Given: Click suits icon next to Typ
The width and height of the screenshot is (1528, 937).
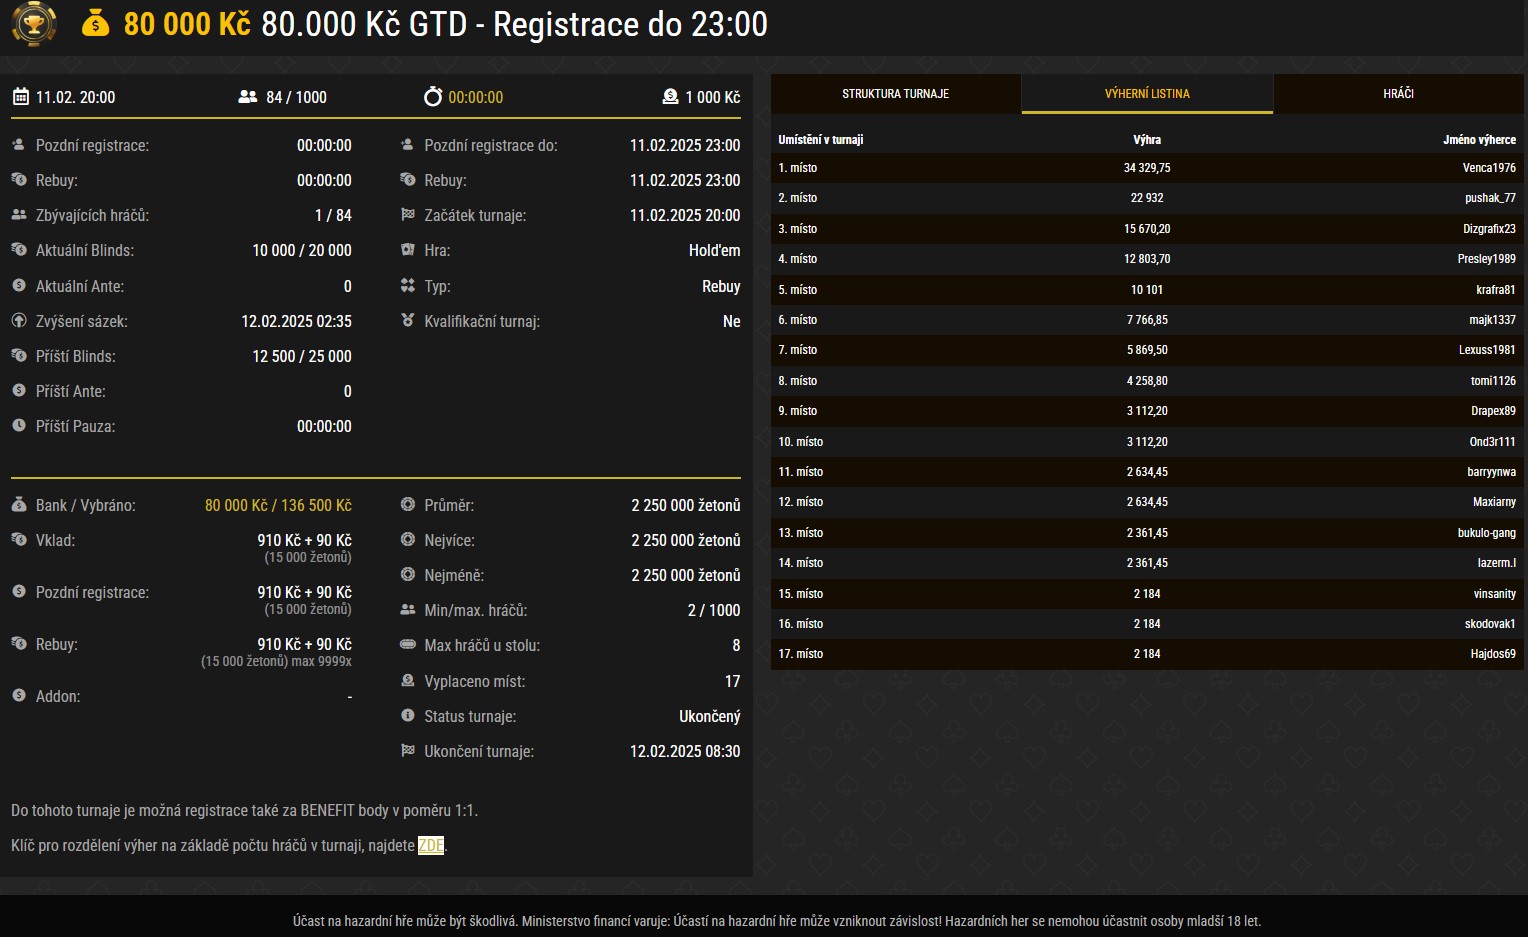Looking at the screenshot, I should [x=407, y=286].
